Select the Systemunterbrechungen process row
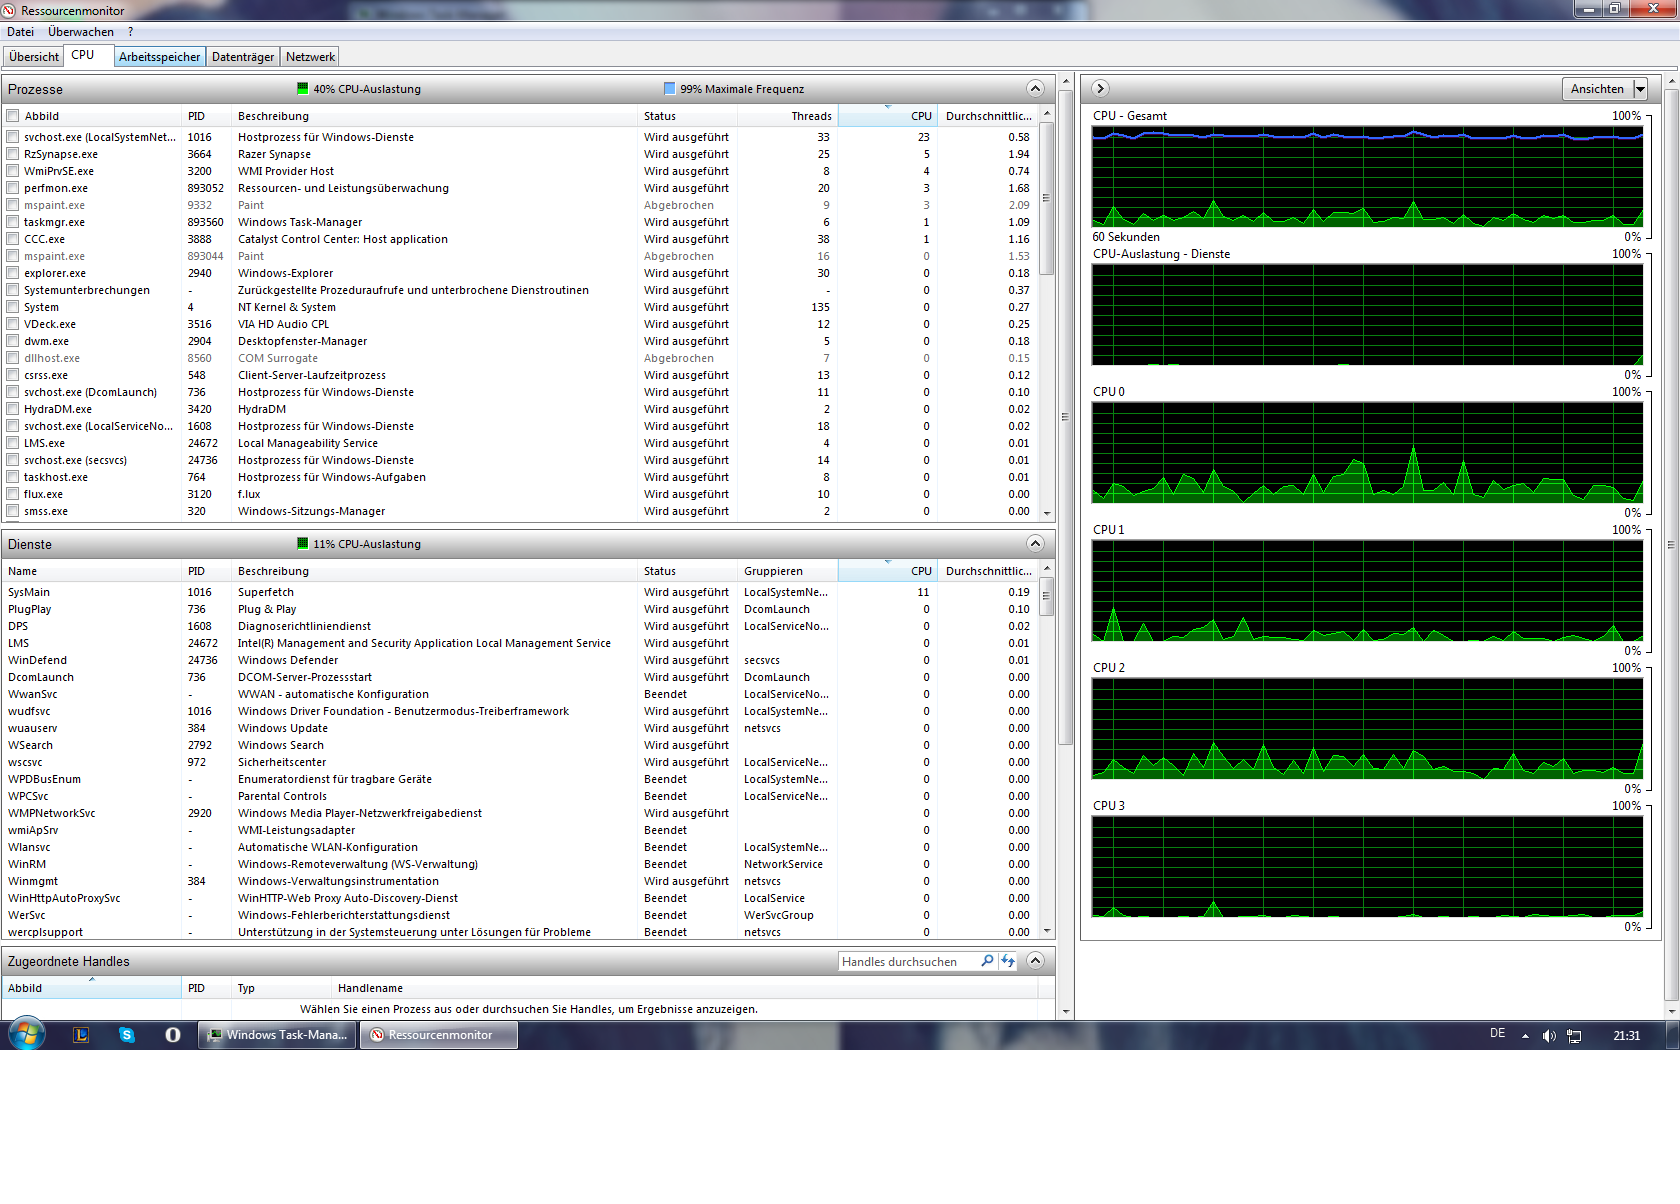This screenshot has width=1680, height=1204. [520, 290]
